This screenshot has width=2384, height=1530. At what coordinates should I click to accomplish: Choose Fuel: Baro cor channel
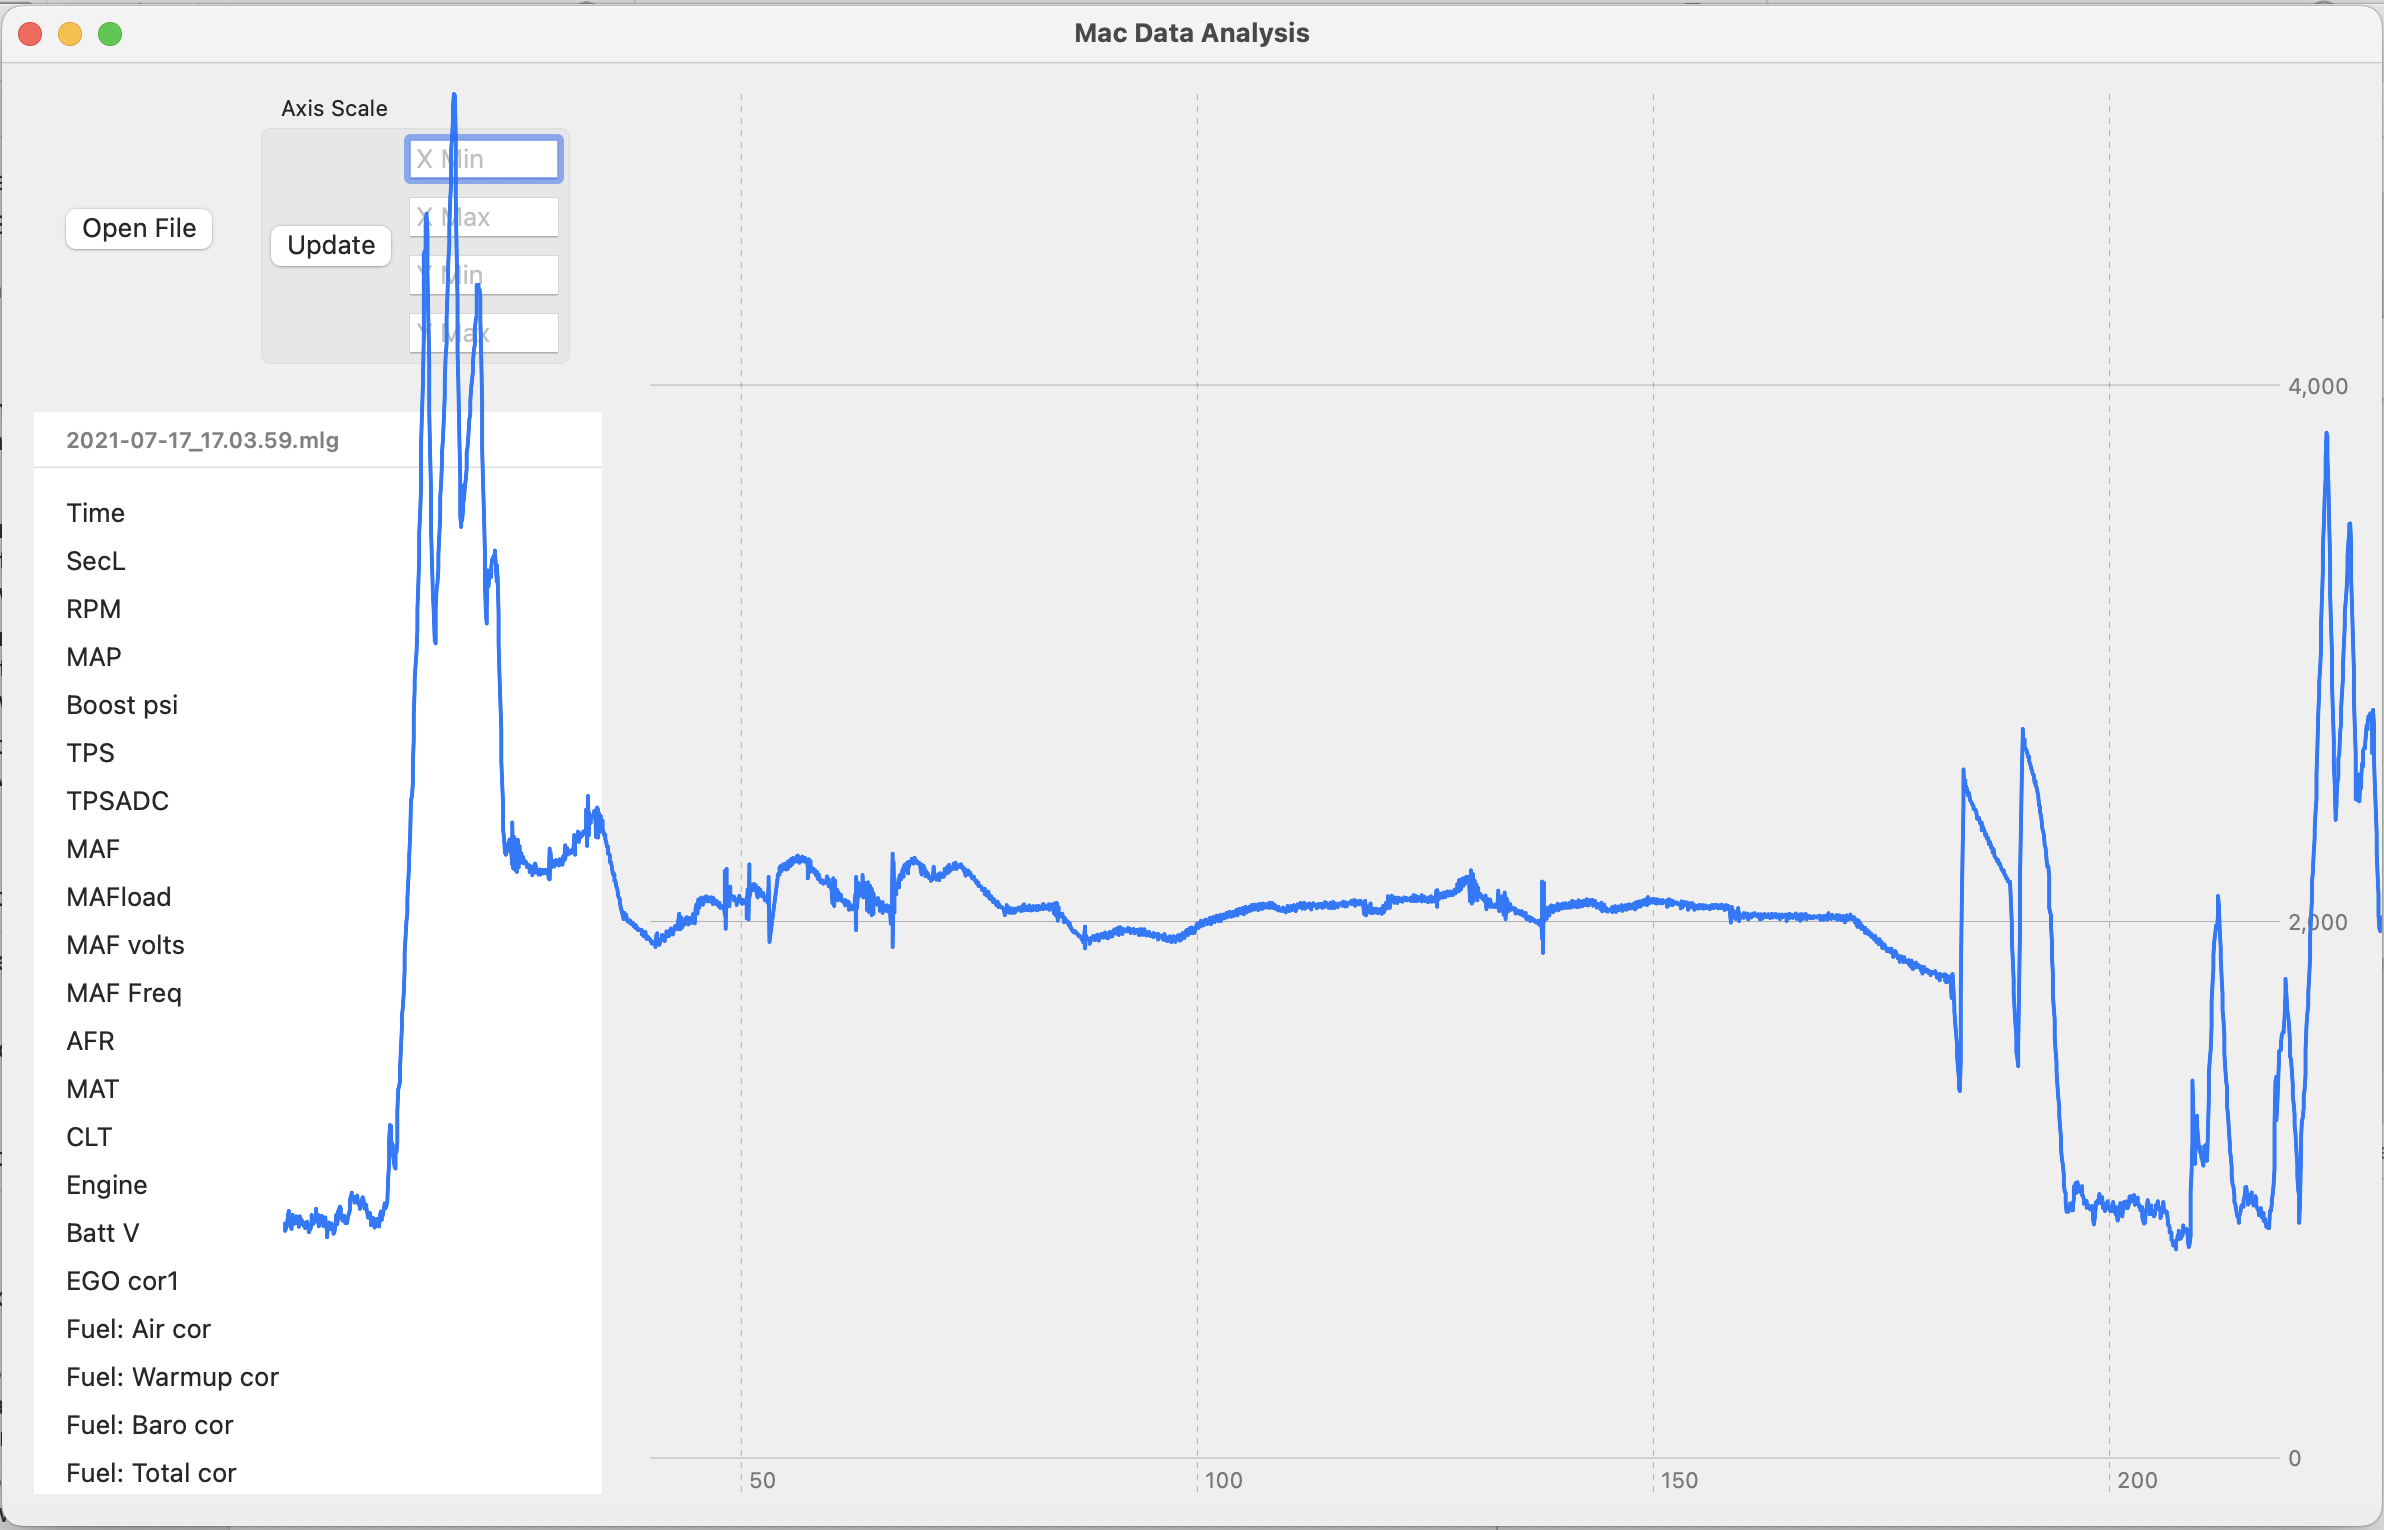click(x=318, y=1425)
